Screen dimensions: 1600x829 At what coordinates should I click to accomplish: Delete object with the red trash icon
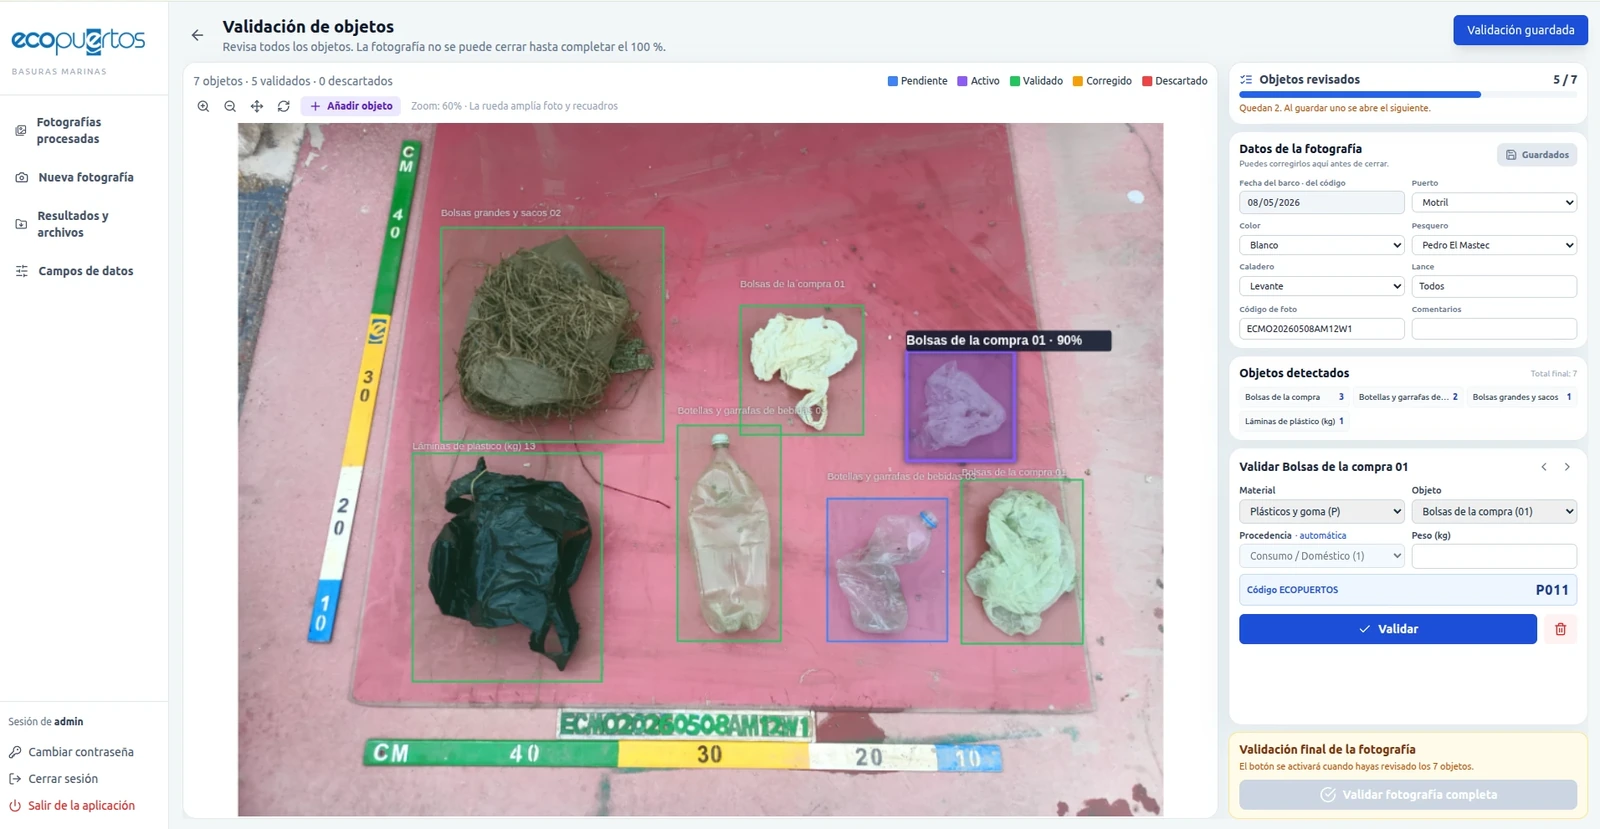[x=1560, y=629]
